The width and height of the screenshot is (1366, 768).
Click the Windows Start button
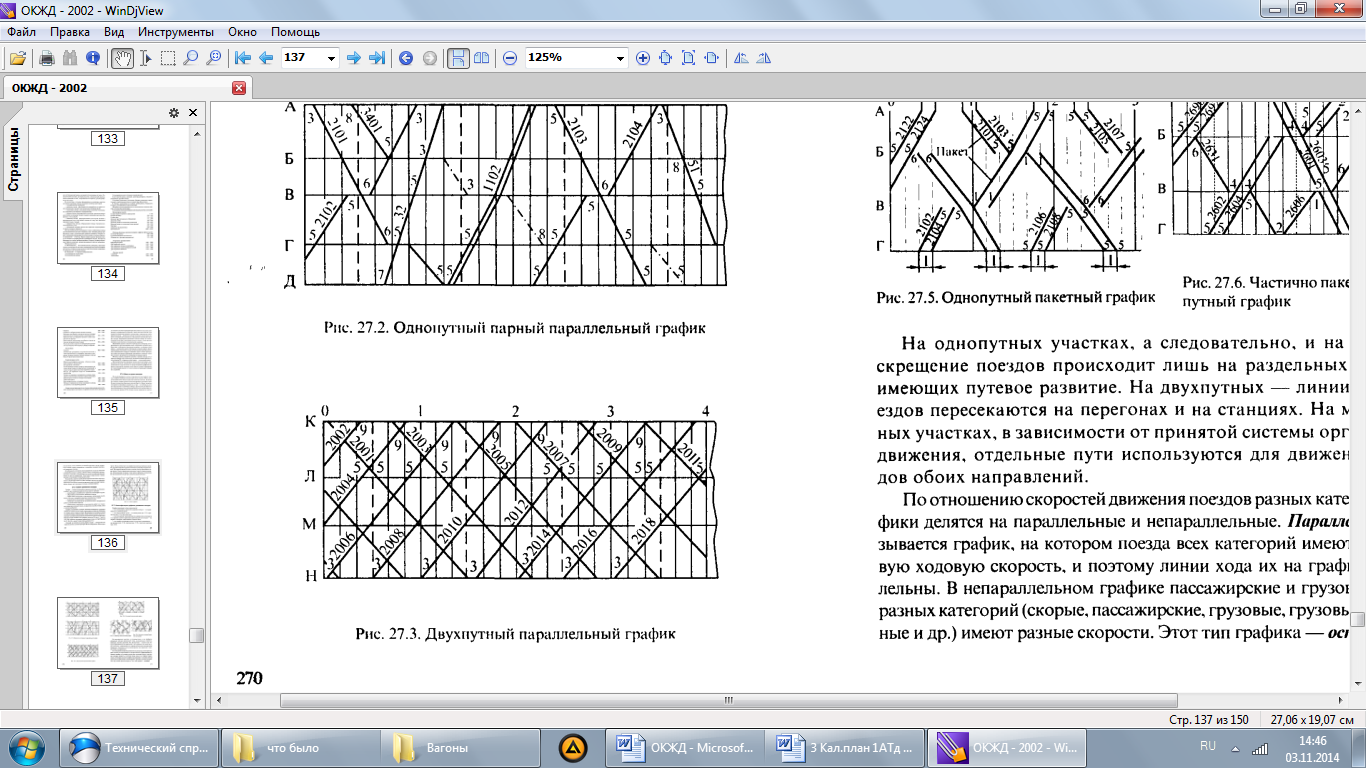27,746
